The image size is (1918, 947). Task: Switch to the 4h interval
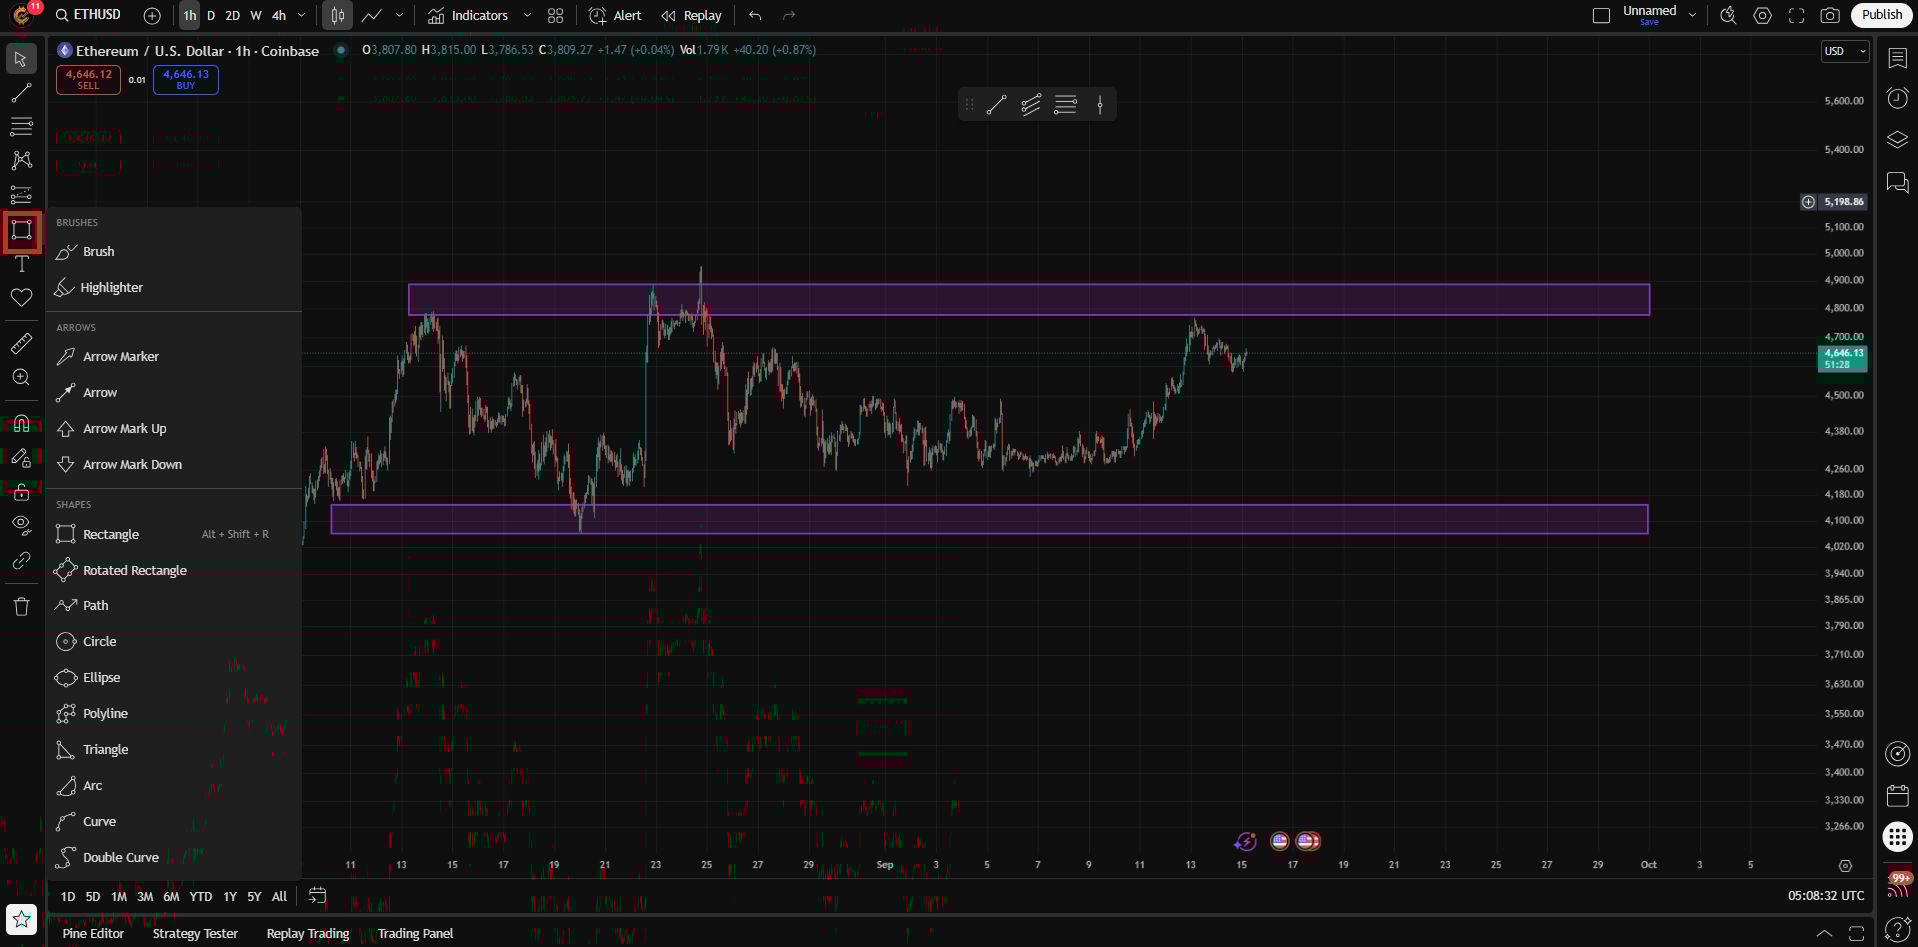coord(279,15)
